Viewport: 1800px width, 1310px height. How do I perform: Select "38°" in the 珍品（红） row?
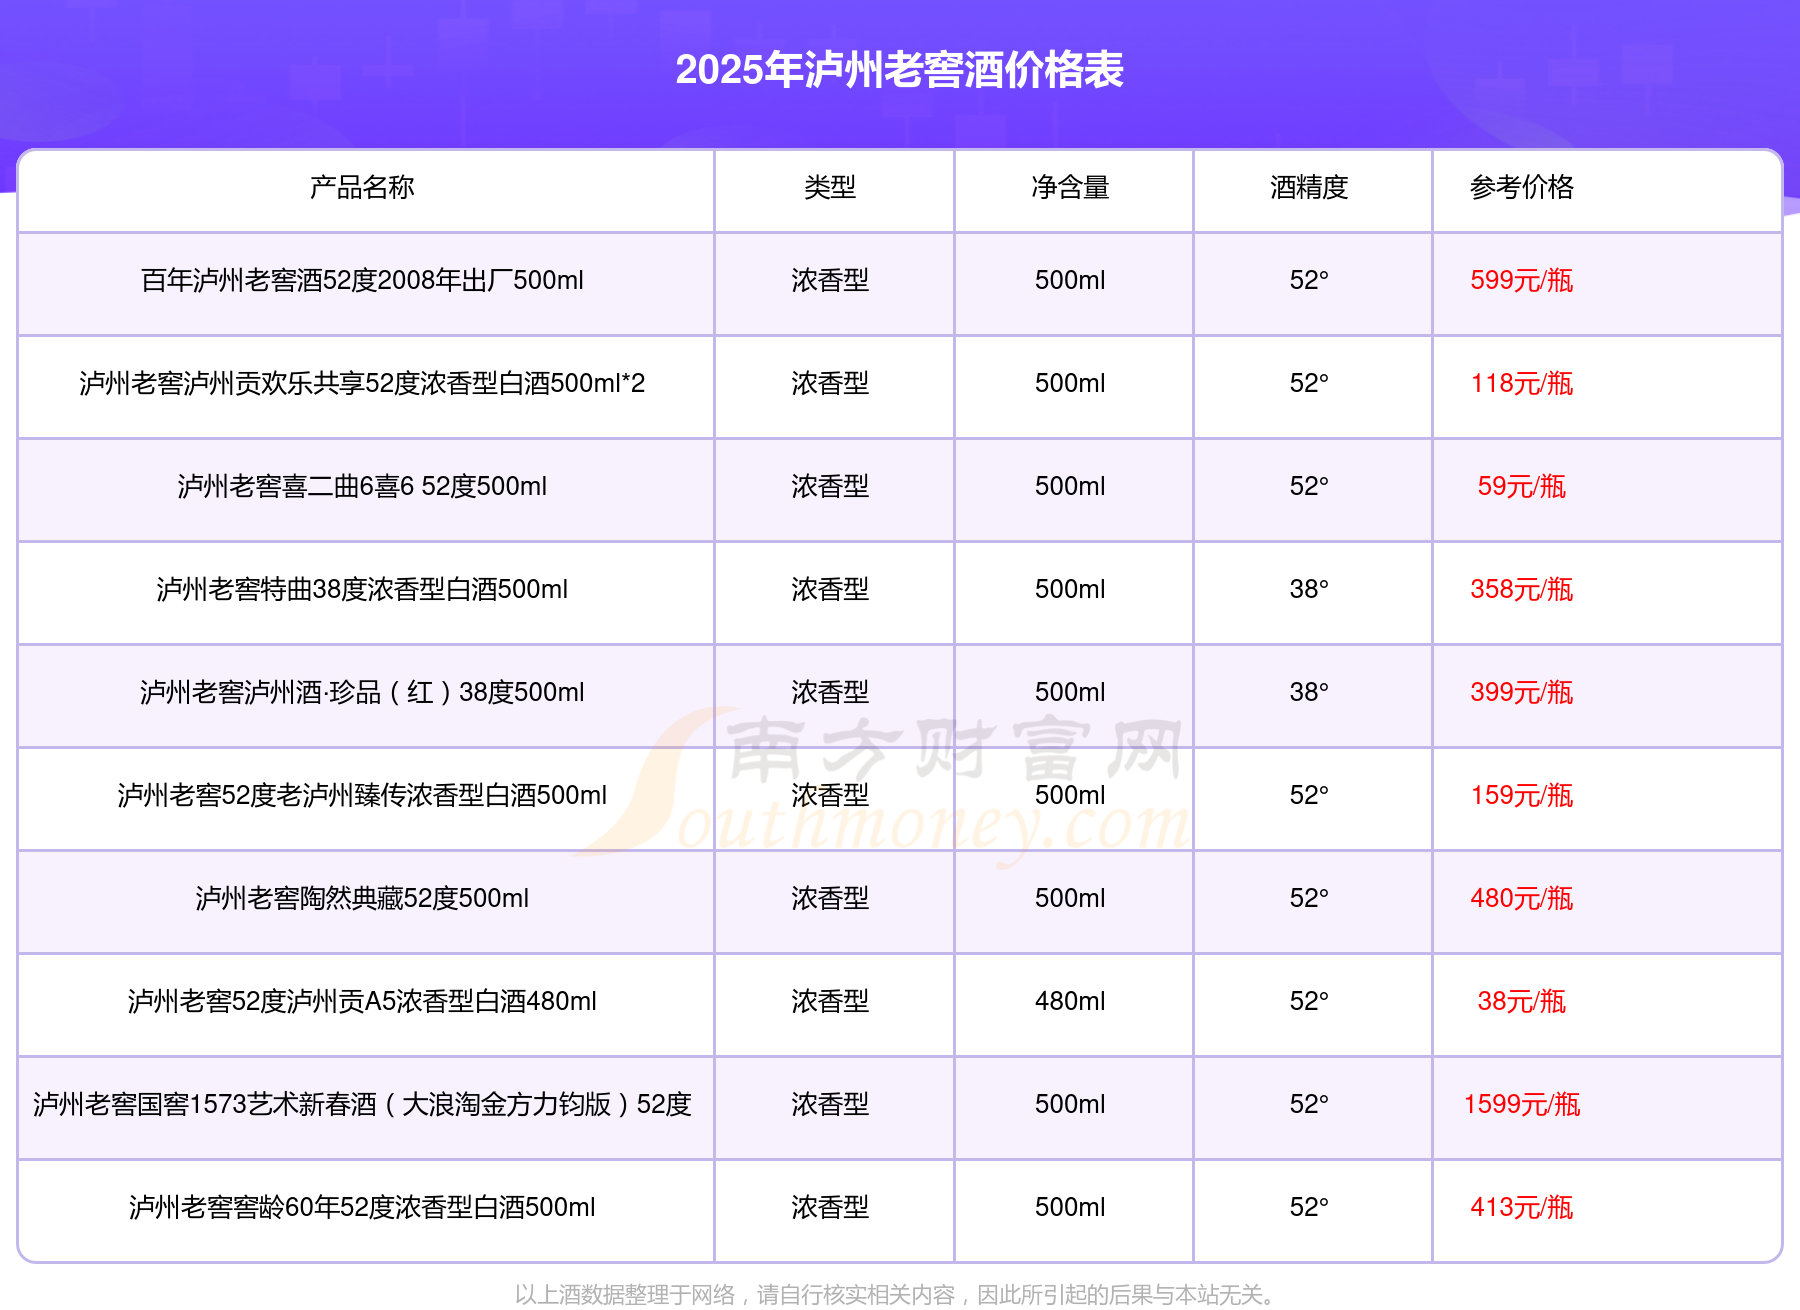point(1309,692)
